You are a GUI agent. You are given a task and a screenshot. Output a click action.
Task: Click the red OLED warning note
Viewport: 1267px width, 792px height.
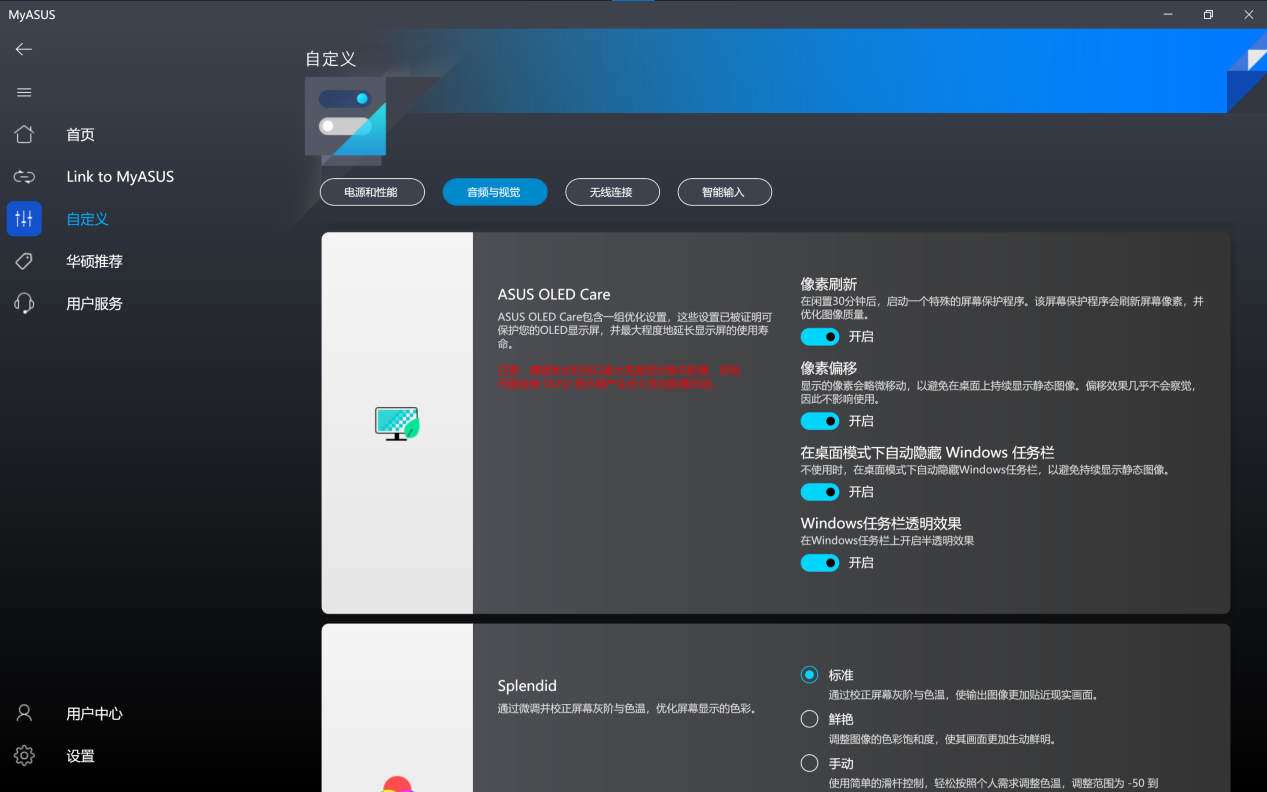(620, 376)
